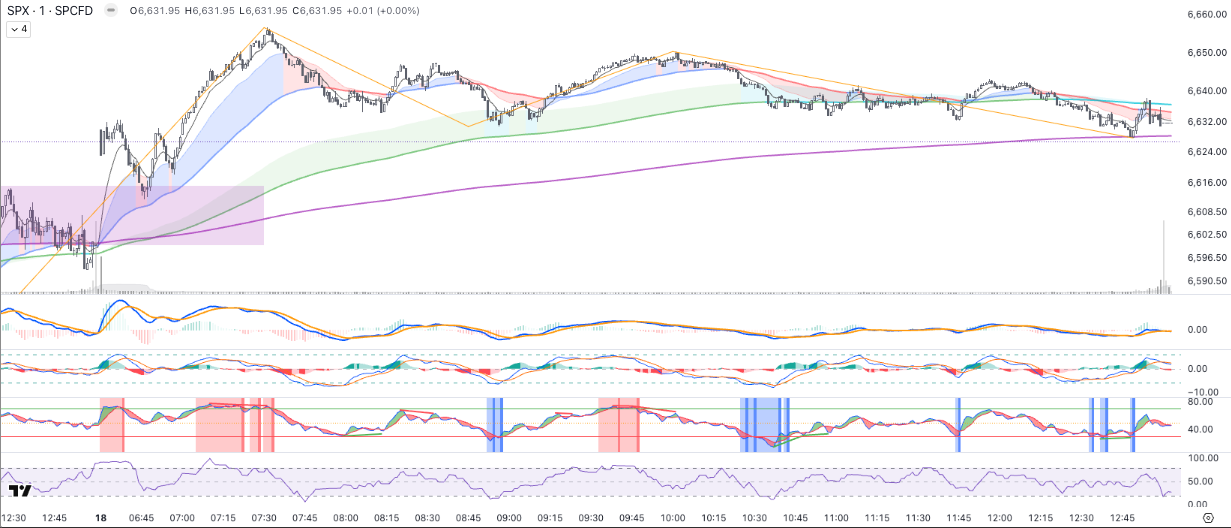This screenshot has height=528, width=1231.
Task: Click the gray market status icon beside SPCFD
Action: point(109,10)
